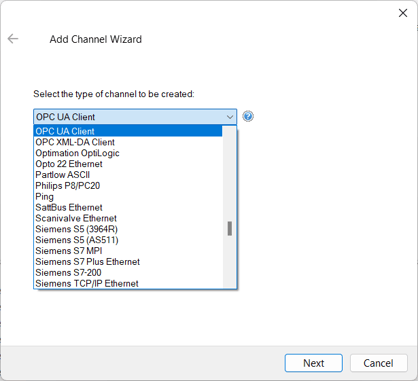
Task: Click the Next button
Action: click(314, 363)
